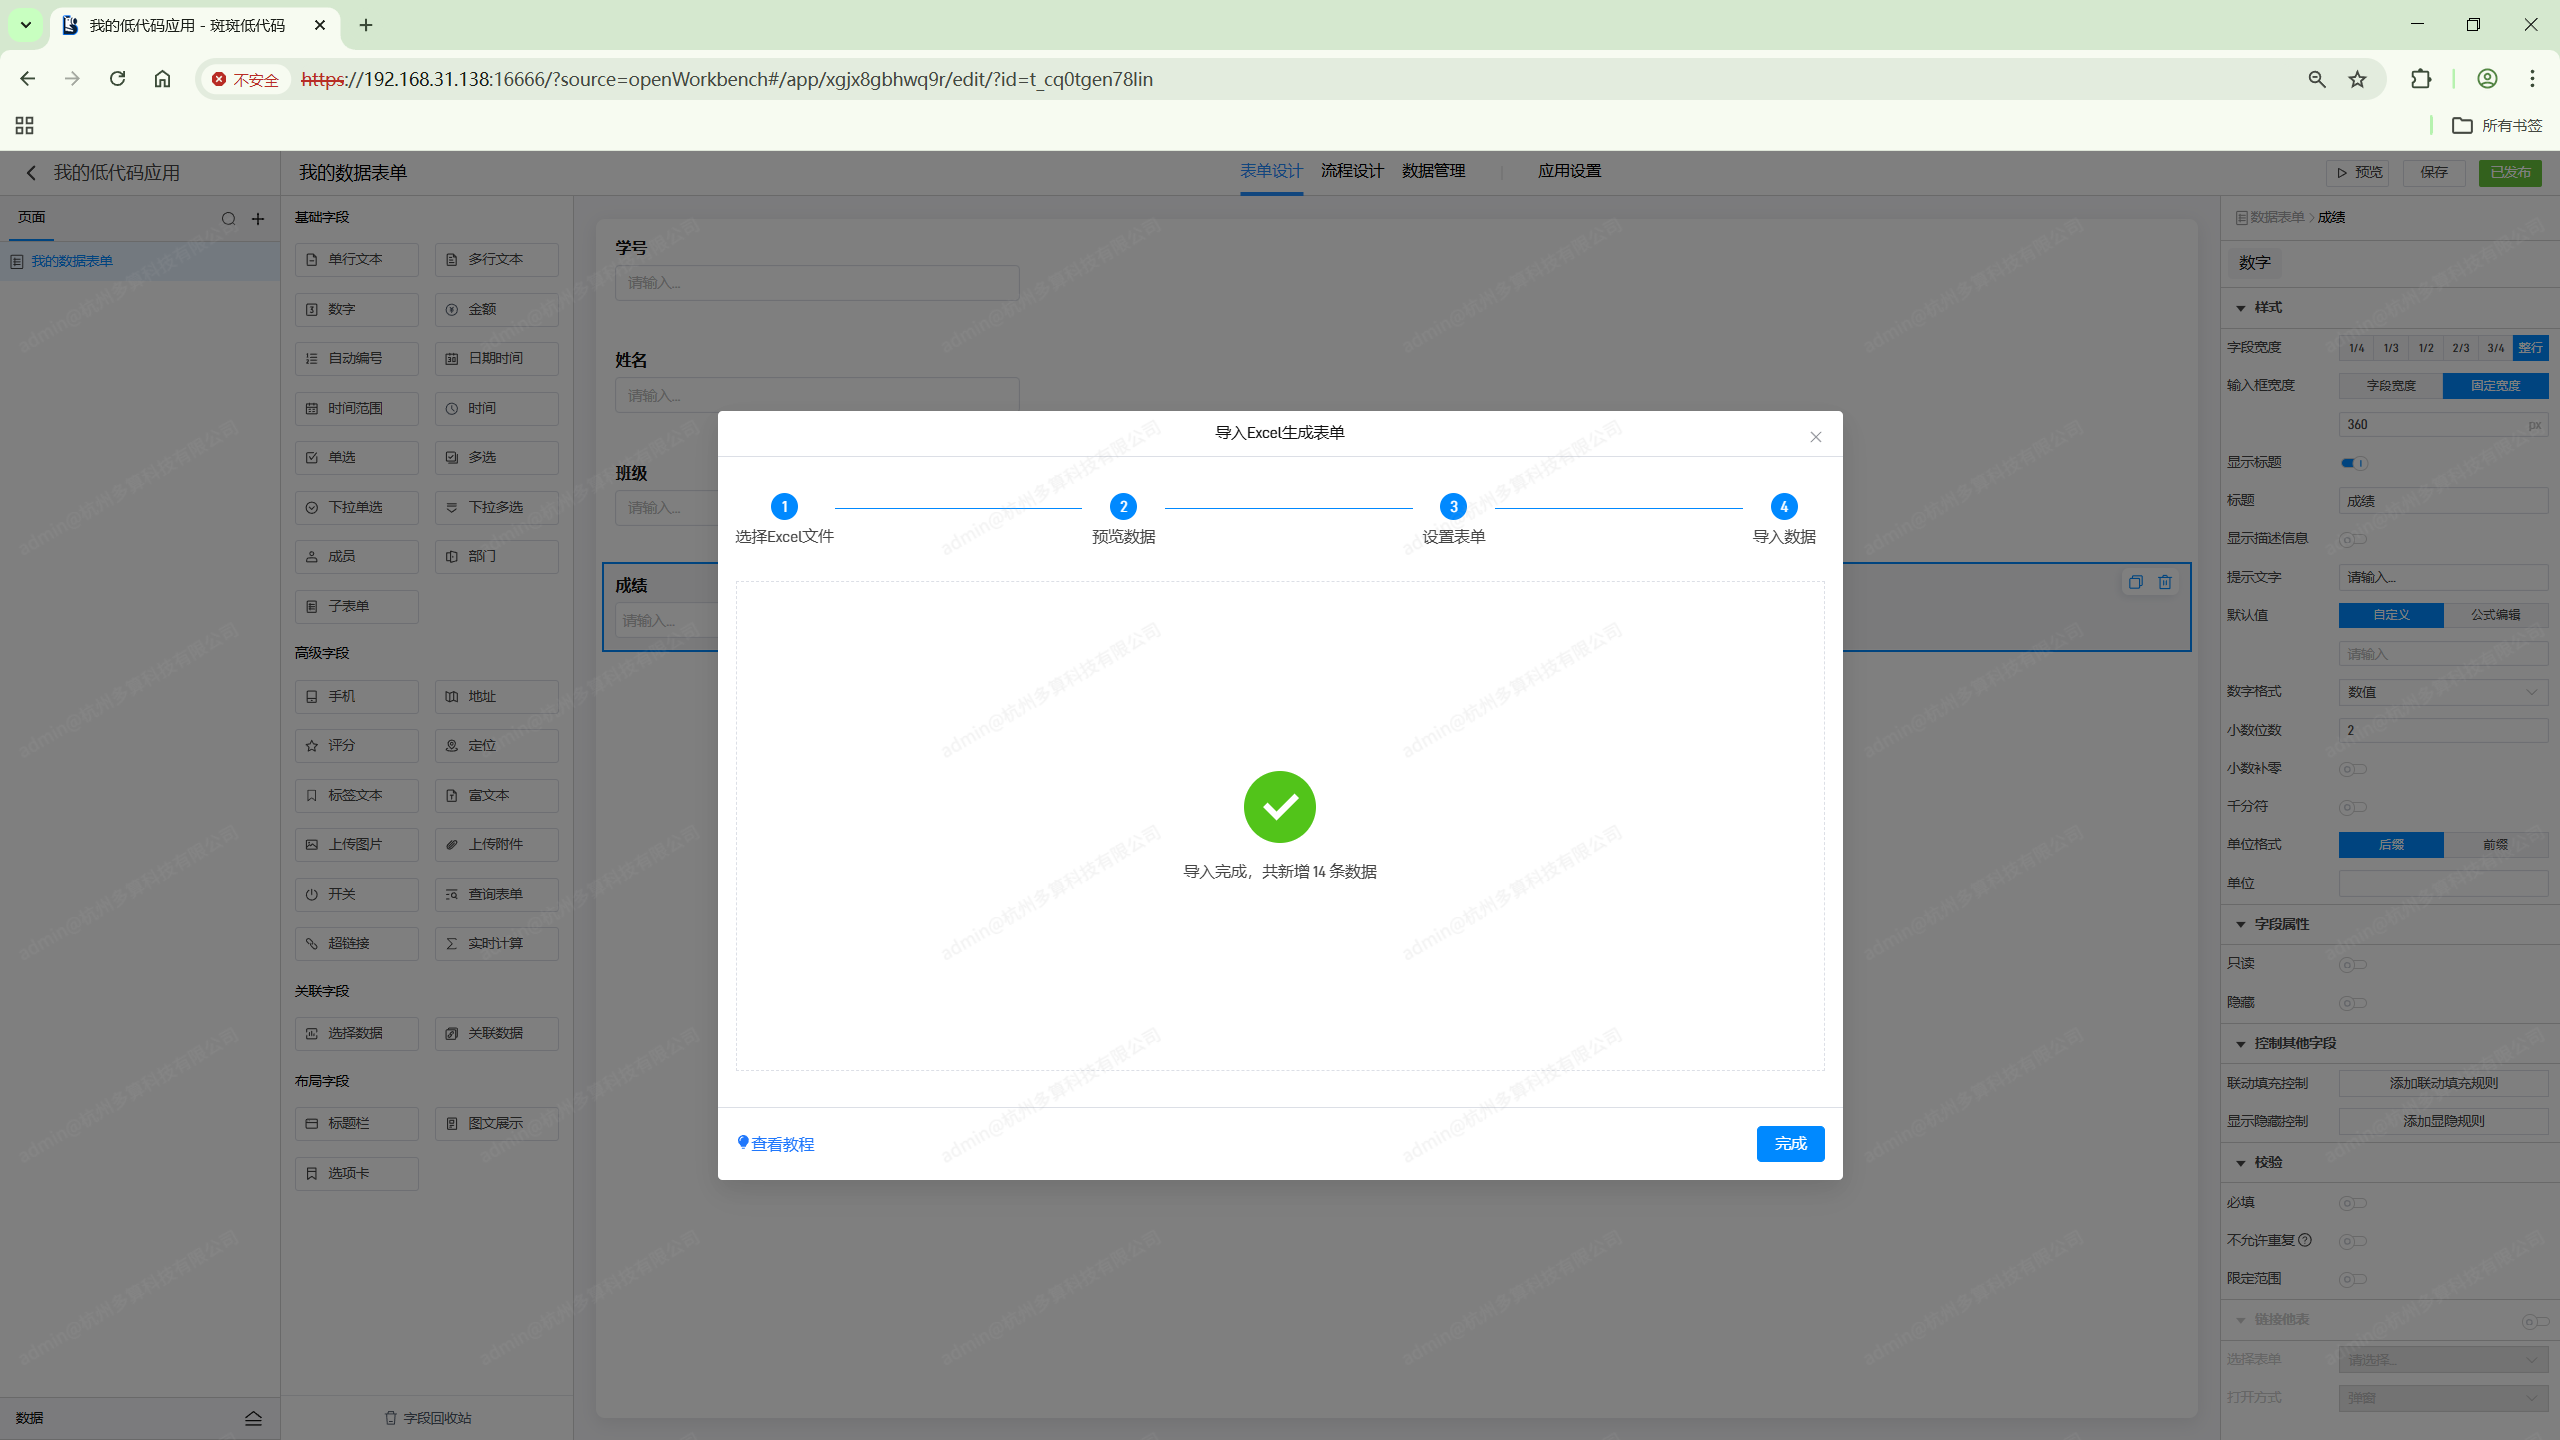
Task: Click the delete icon on 成绩 field
Action: coord(2164,582)
